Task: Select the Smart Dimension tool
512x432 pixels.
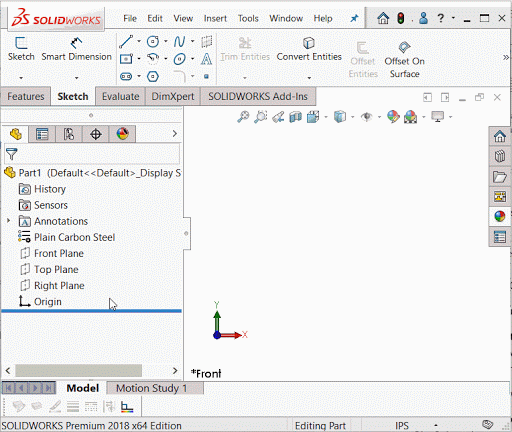Action: 76,50
